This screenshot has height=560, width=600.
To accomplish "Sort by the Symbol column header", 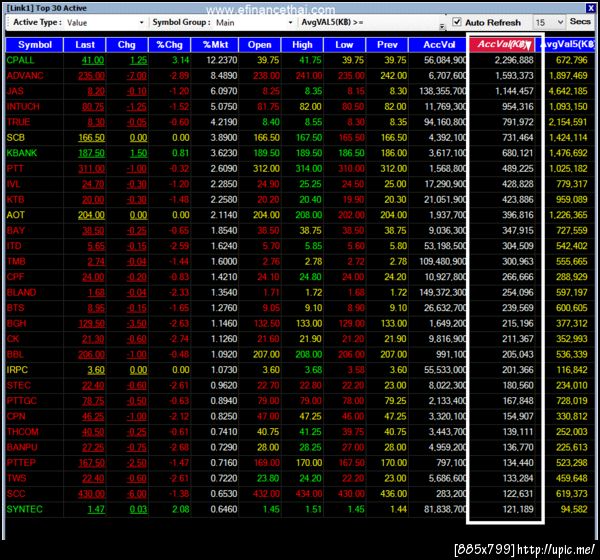I will pyautogui.click(x=34, y=45).
